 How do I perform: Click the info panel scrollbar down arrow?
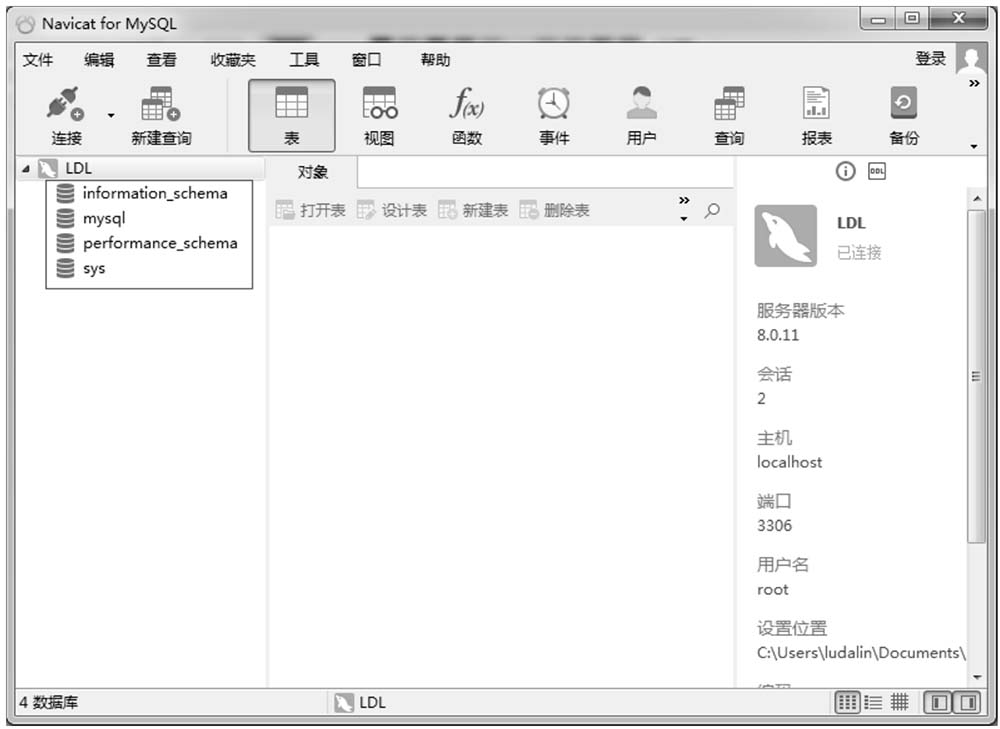976,677
